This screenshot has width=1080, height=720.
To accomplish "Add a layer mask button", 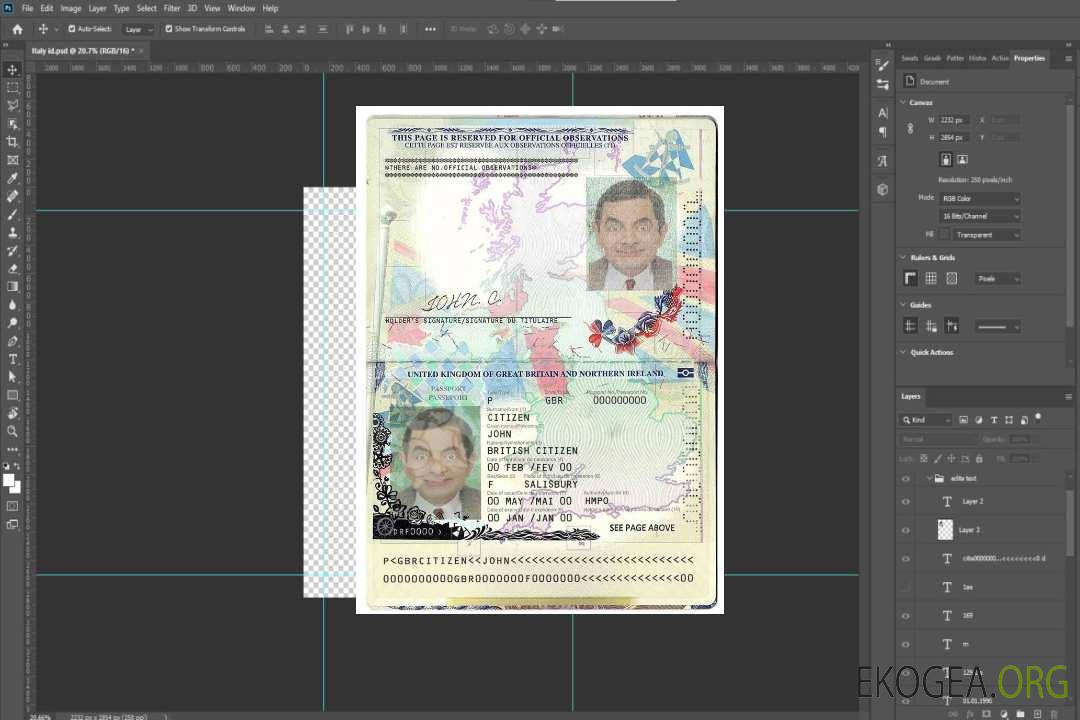I will click(x=986, y=714).
